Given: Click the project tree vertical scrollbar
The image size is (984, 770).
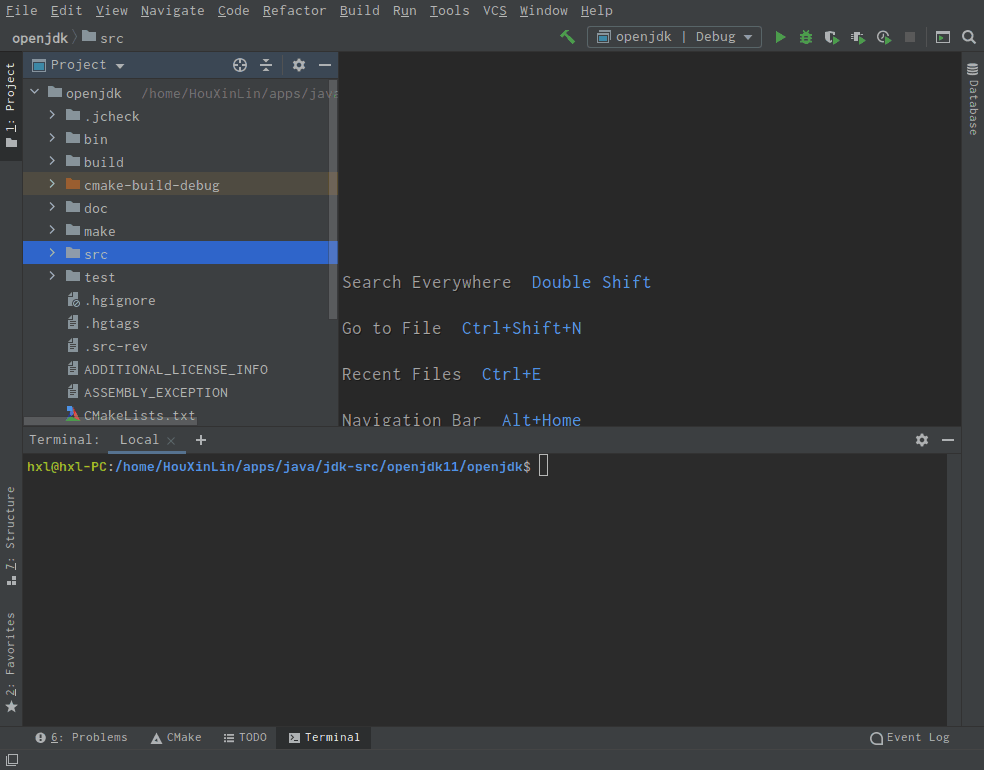Looking at the screenshot, I should [333, 200].
